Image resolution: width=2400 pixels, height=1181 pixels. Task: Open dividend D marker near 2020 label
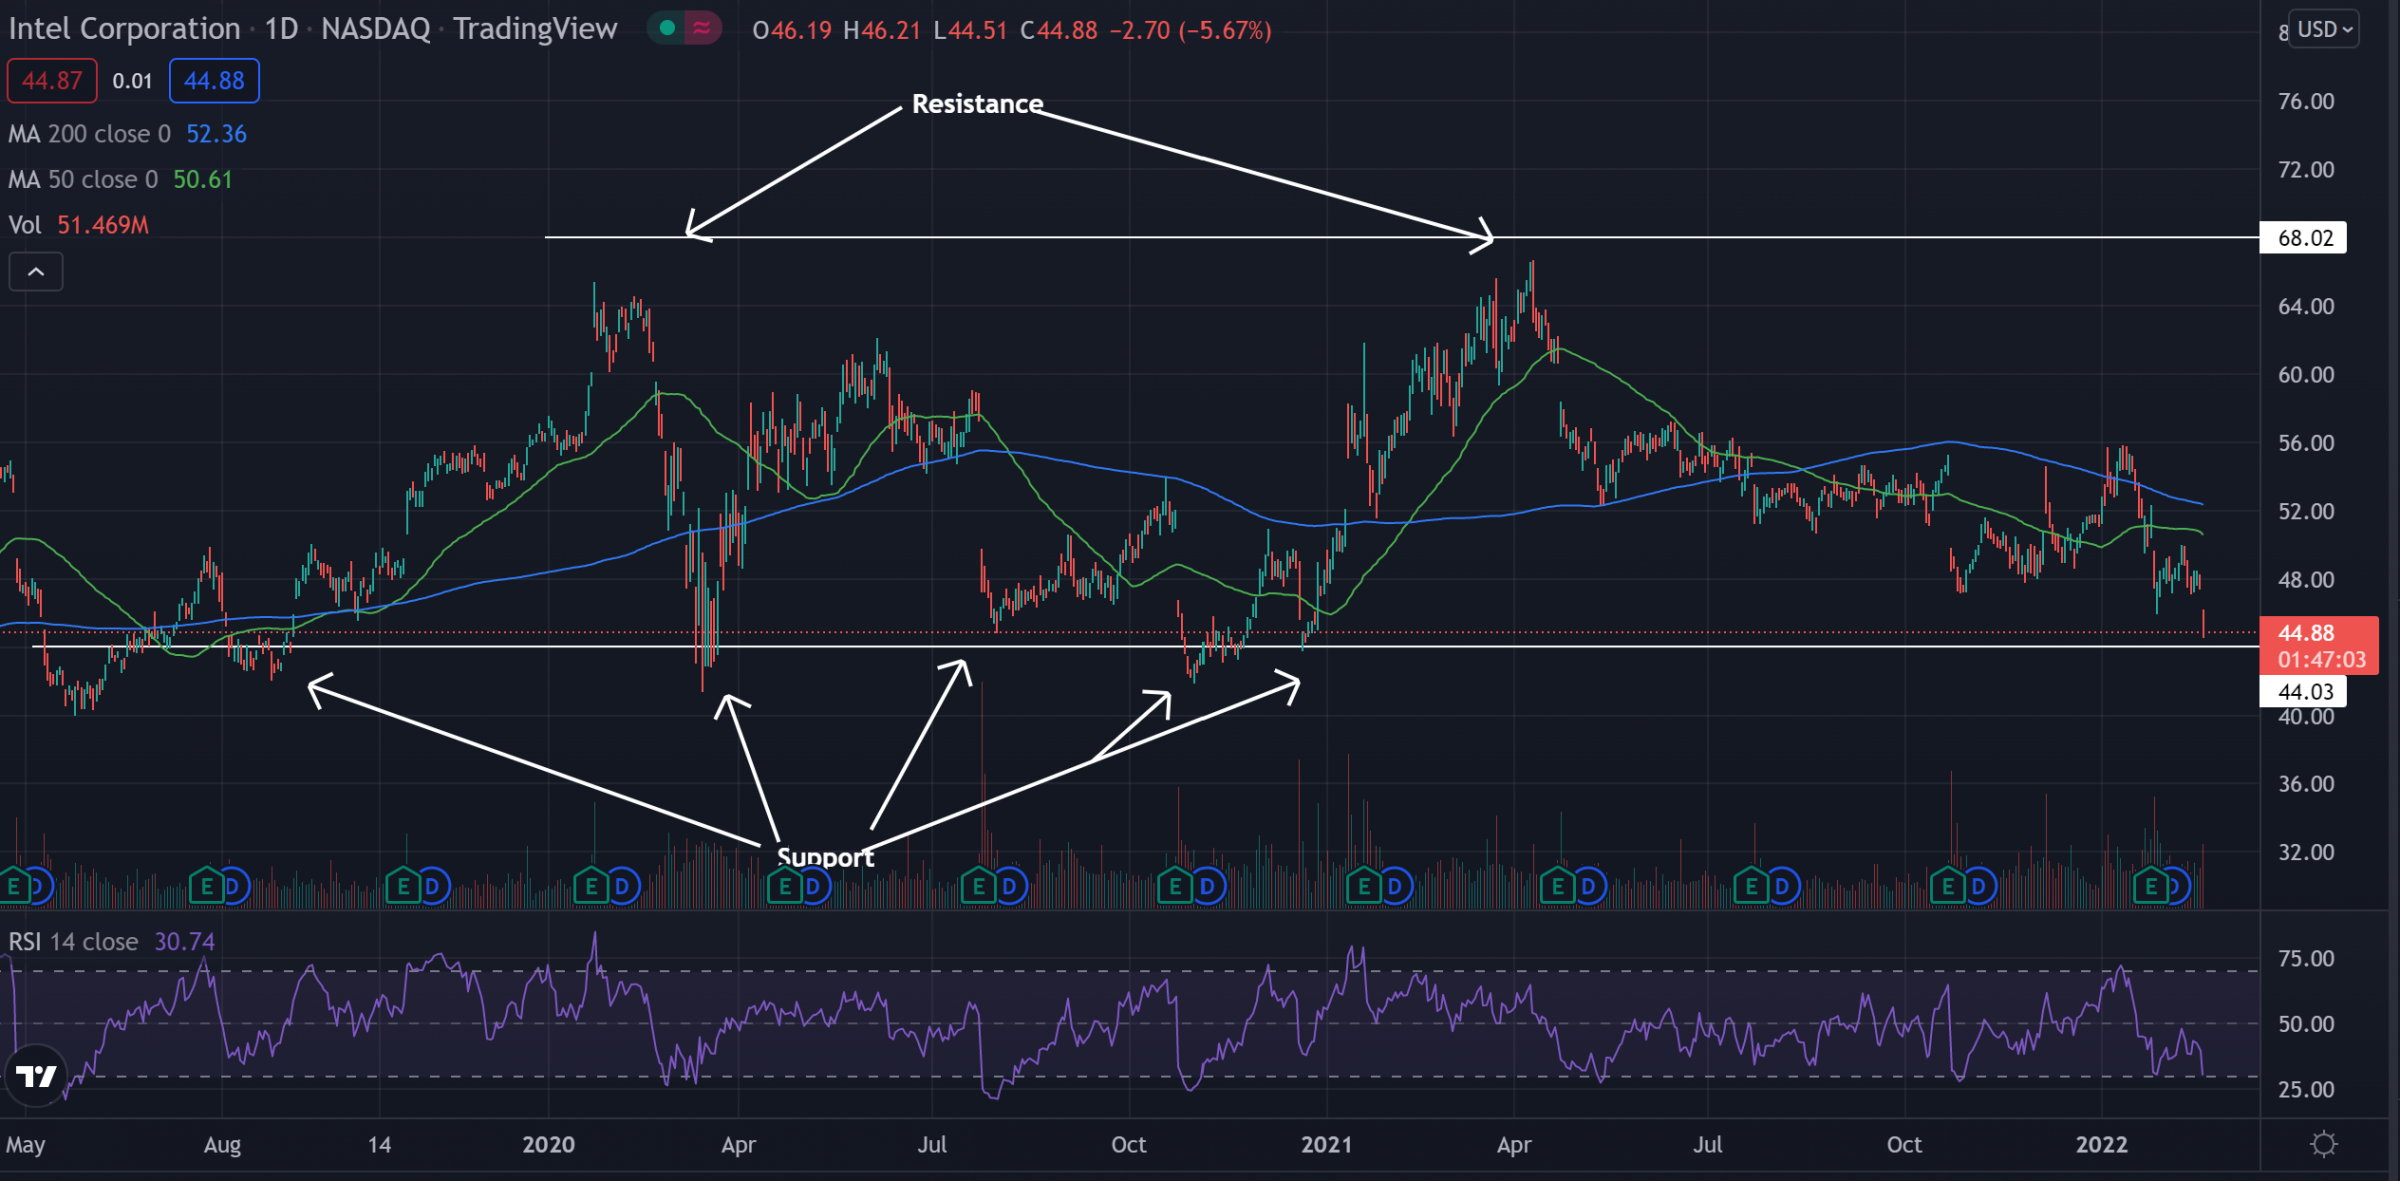[622, 886]
